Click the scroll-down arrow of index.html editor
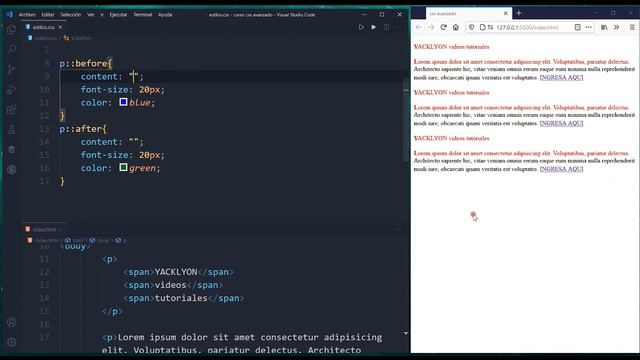Image resolution: width=640 pixels, height=360 pixels. tap(406, 333)
